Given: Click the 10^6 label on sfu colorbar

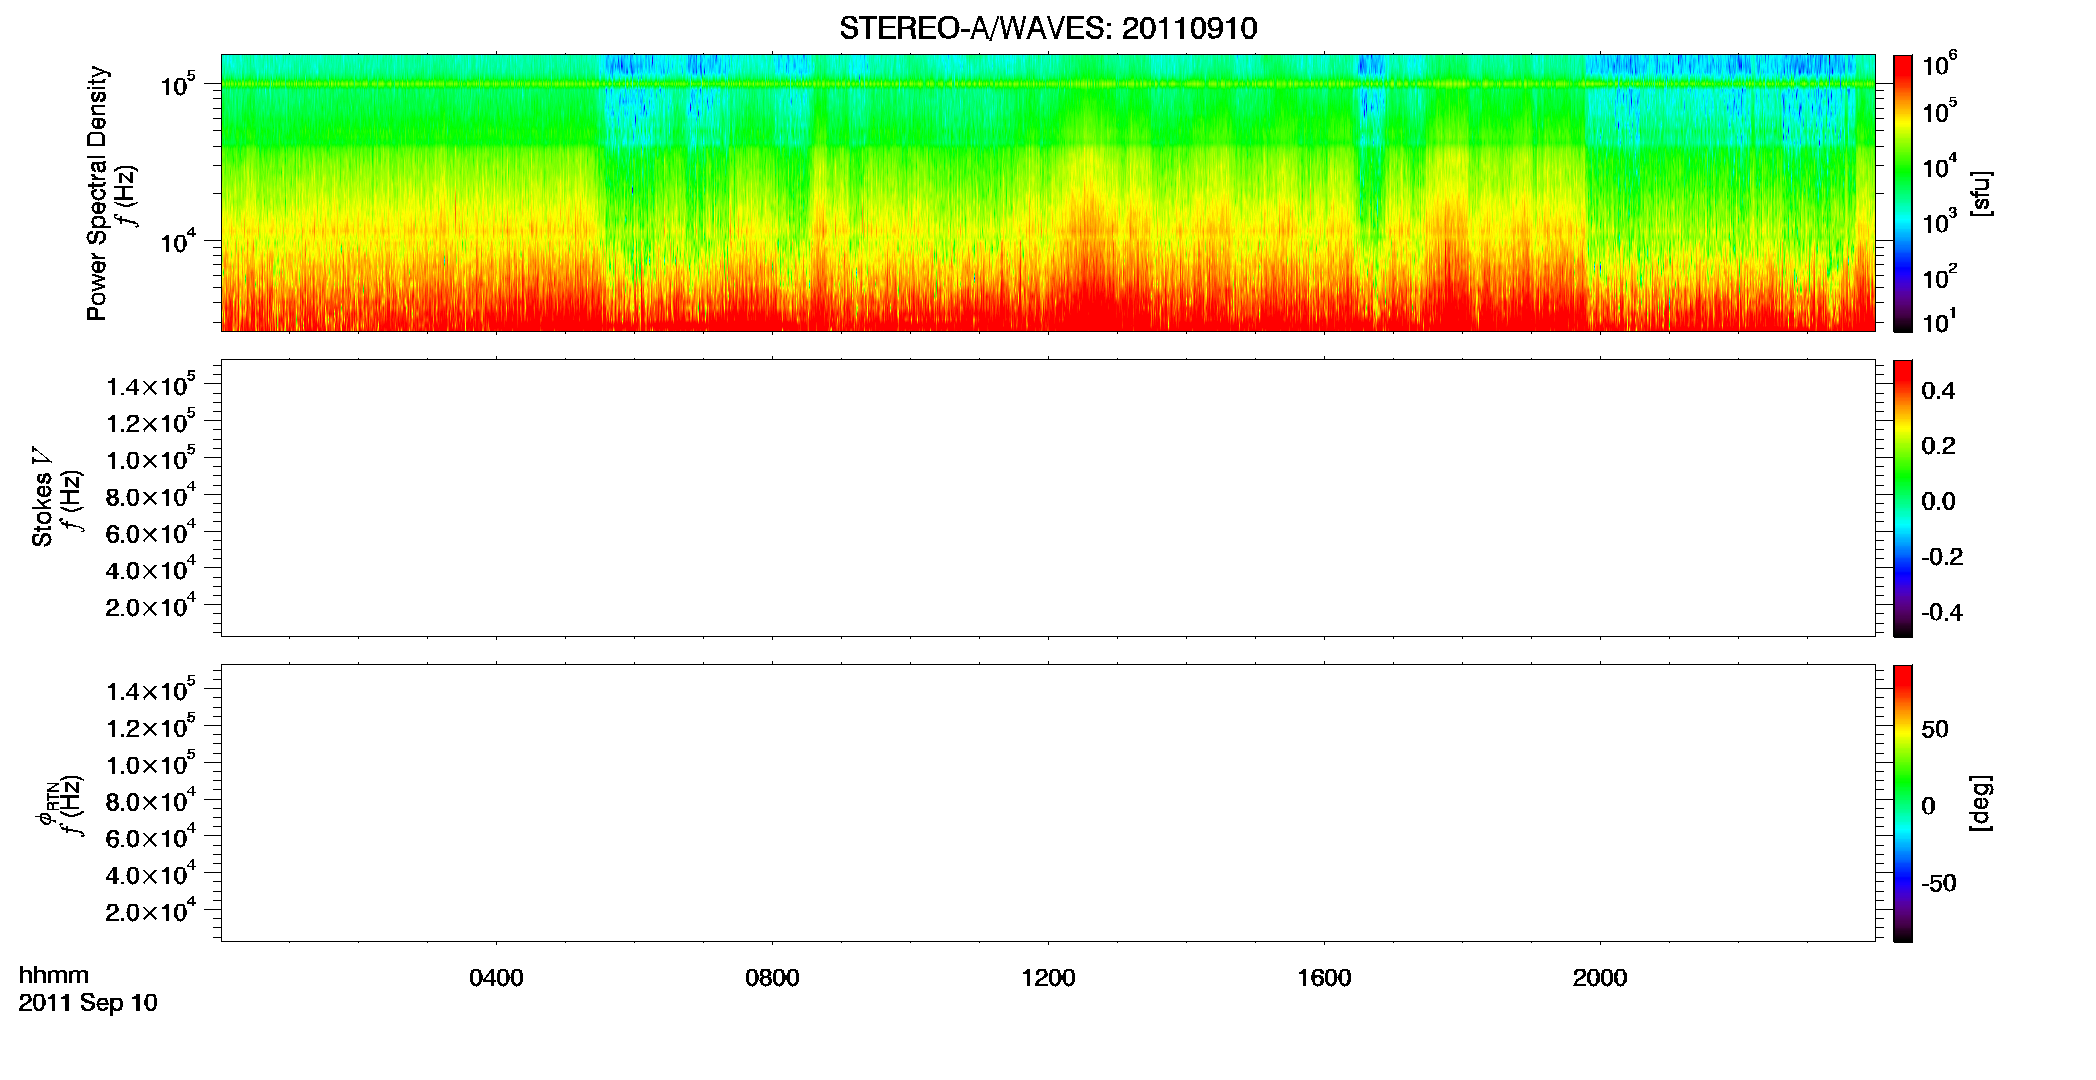Looking at the screenshot, I should [x=1939, y=65].
